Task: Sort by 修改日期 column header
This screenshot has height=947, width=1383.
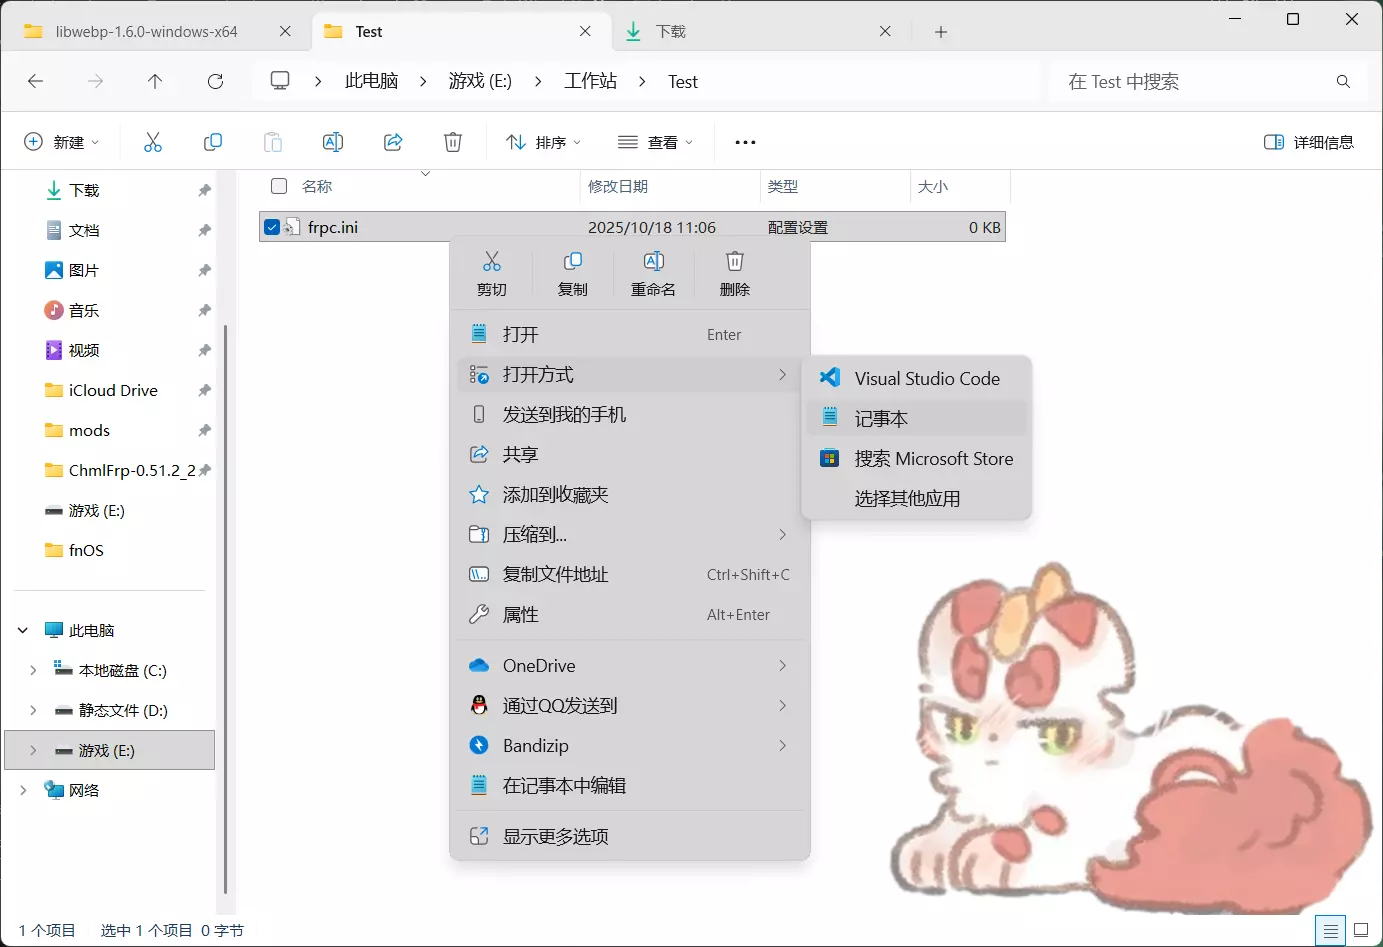Action: [670, 186]
